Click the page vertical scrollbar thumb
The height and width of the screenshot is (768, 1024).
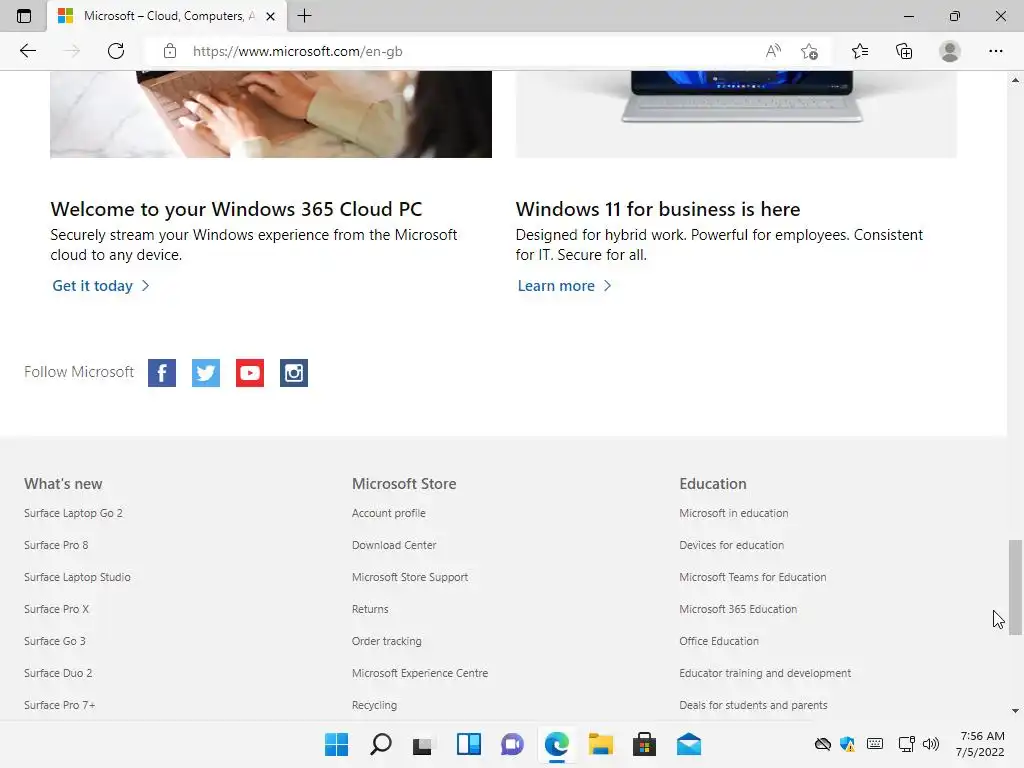click(1015, 587)
